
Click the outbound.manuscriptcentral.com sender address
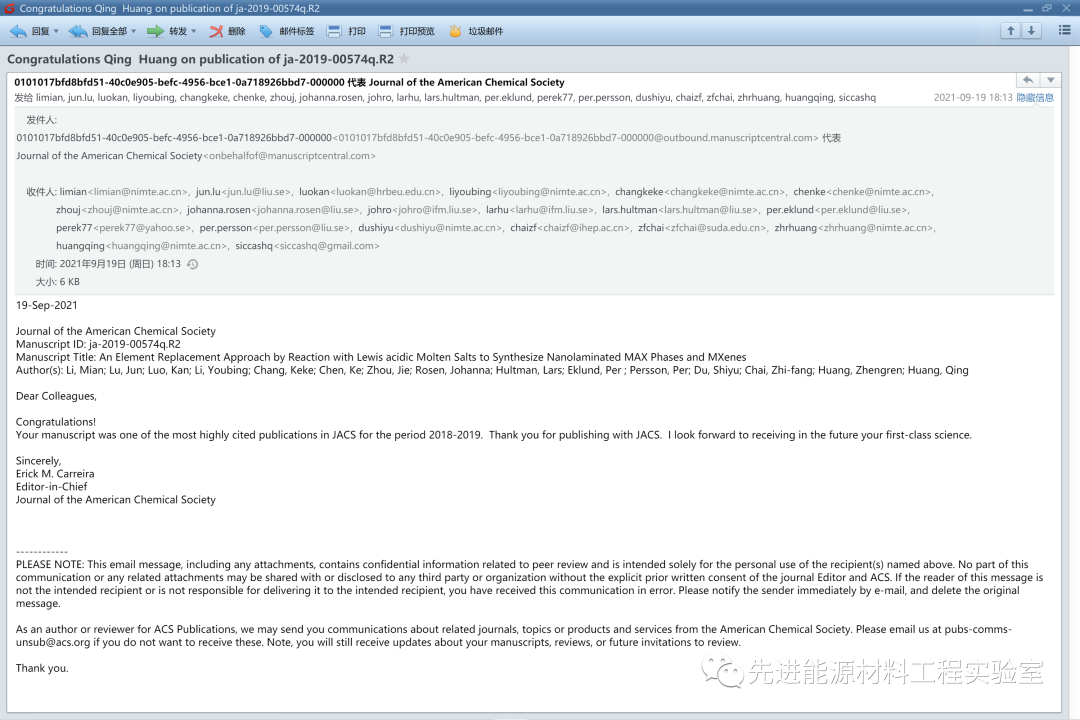[x=575, y=138]
